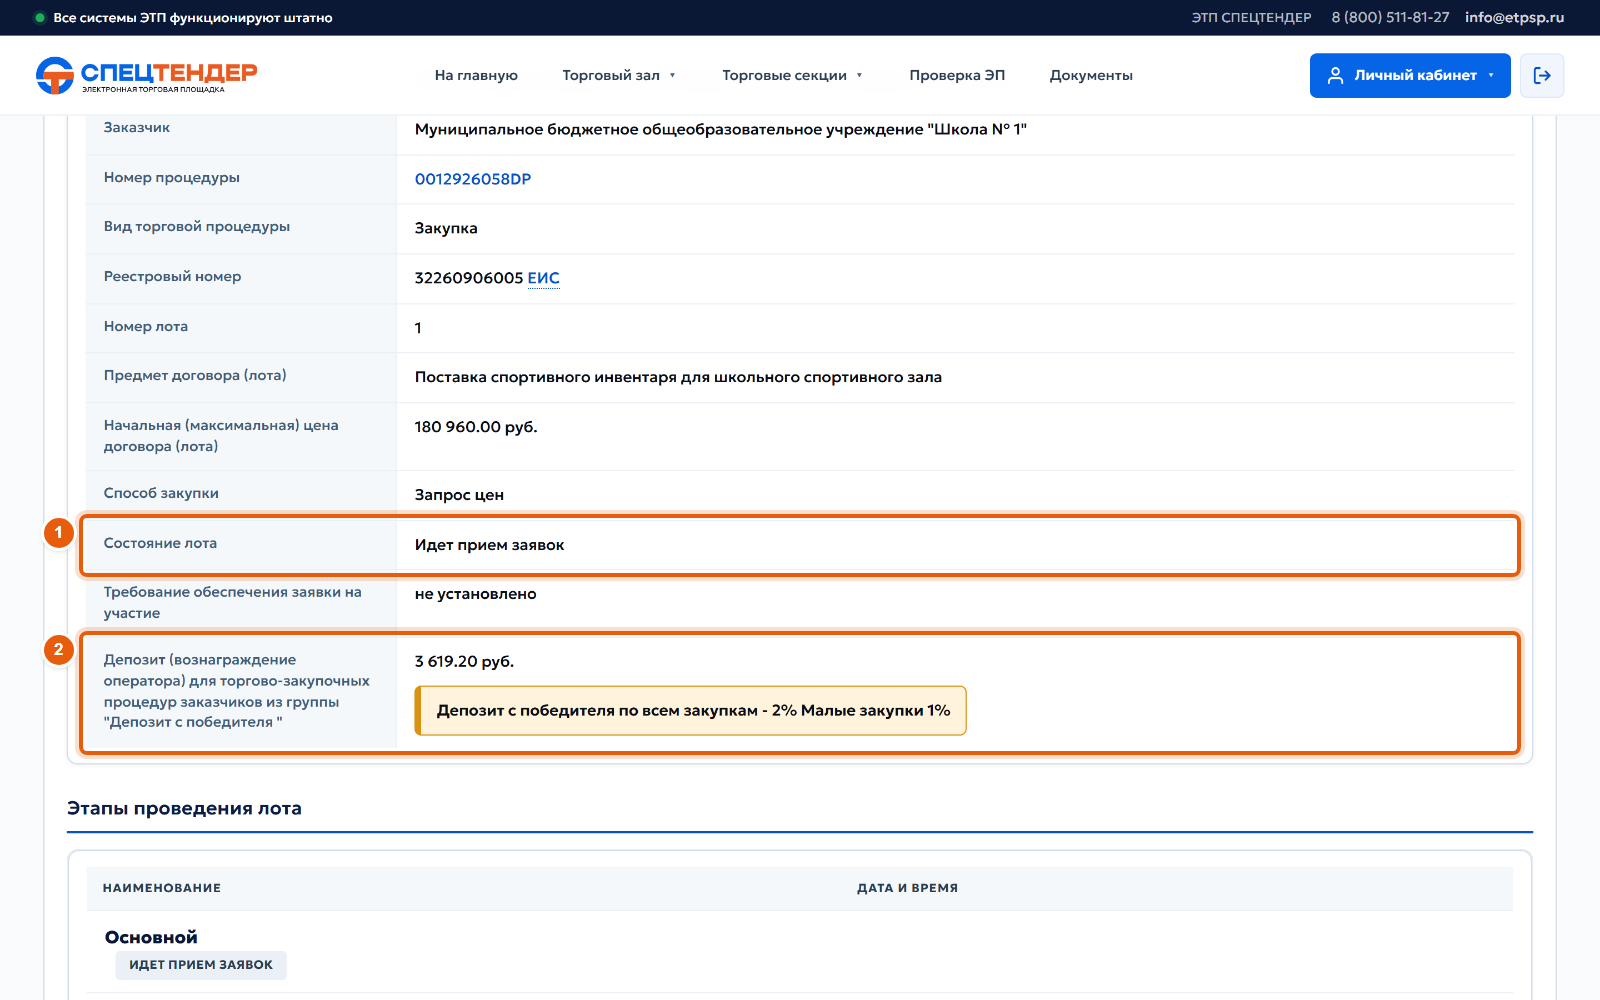Open the Личный кабинет dropdown
The height and width of the screenshot is (1000, 1600).
[x=1410, y=75]
